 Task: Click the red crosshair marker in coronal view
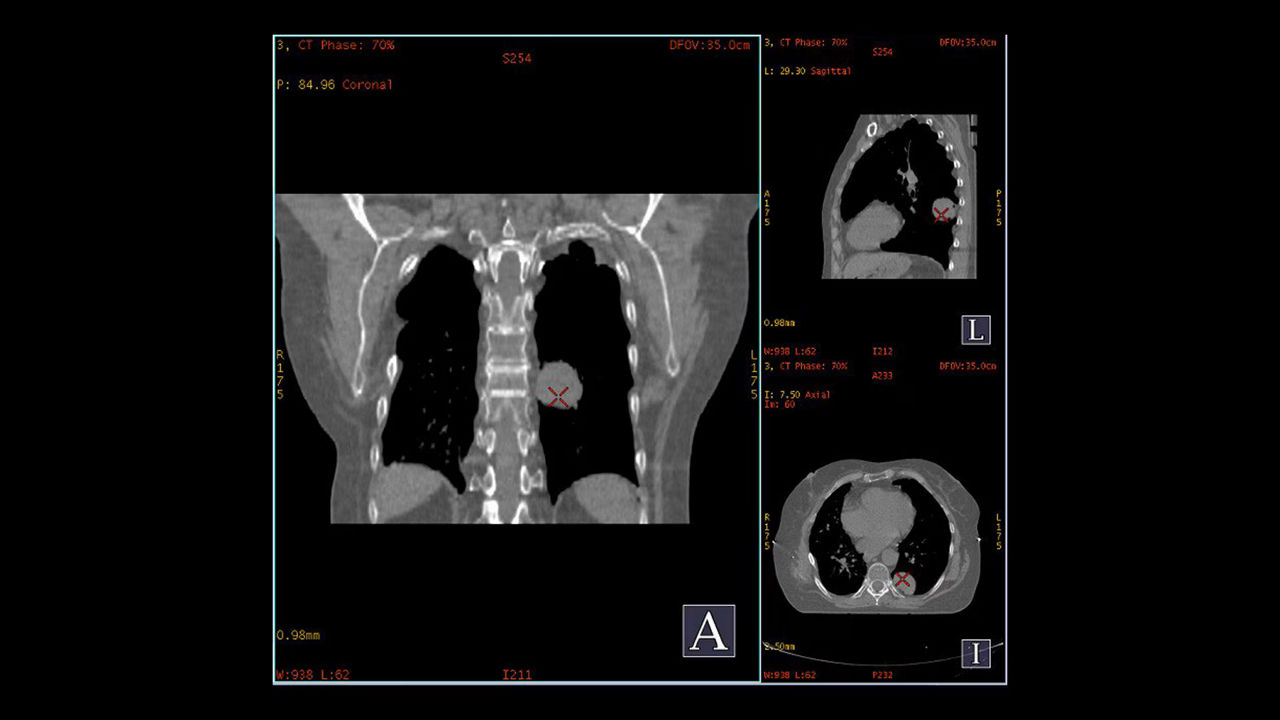point(558,396)
